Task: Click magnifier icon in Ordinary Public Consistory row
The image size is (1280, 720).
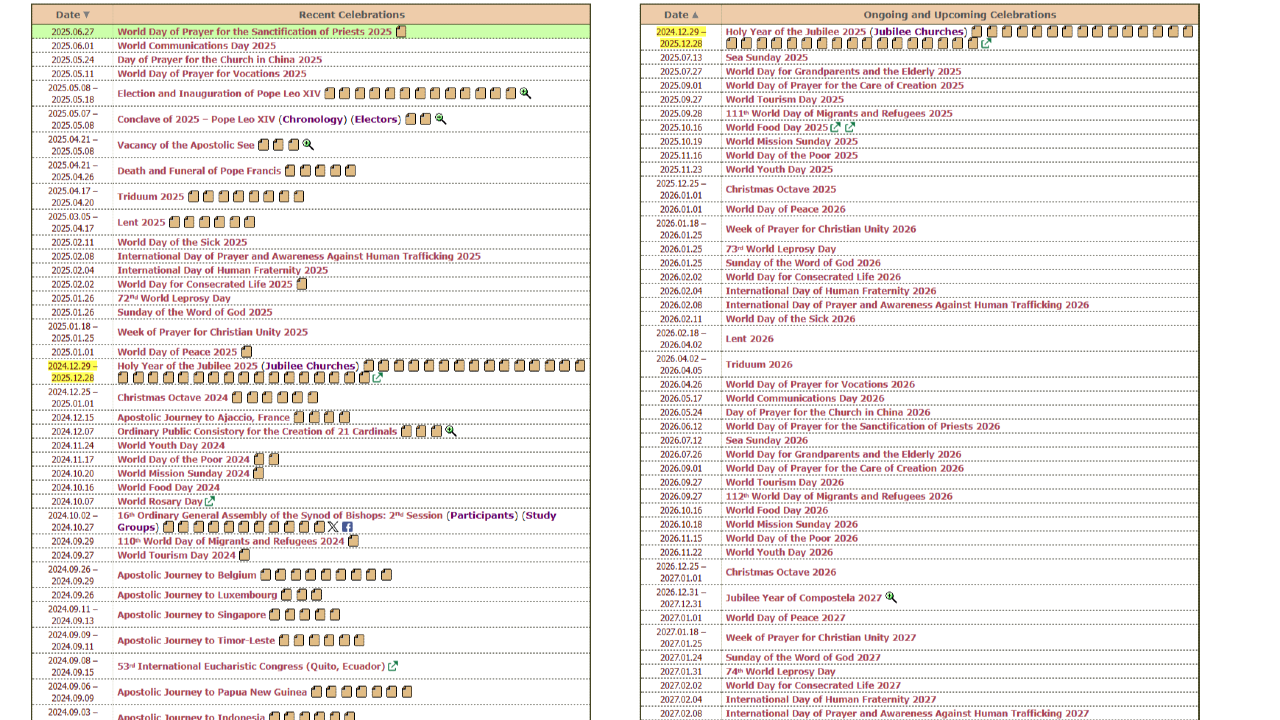Action: click(x=452, y=432)
